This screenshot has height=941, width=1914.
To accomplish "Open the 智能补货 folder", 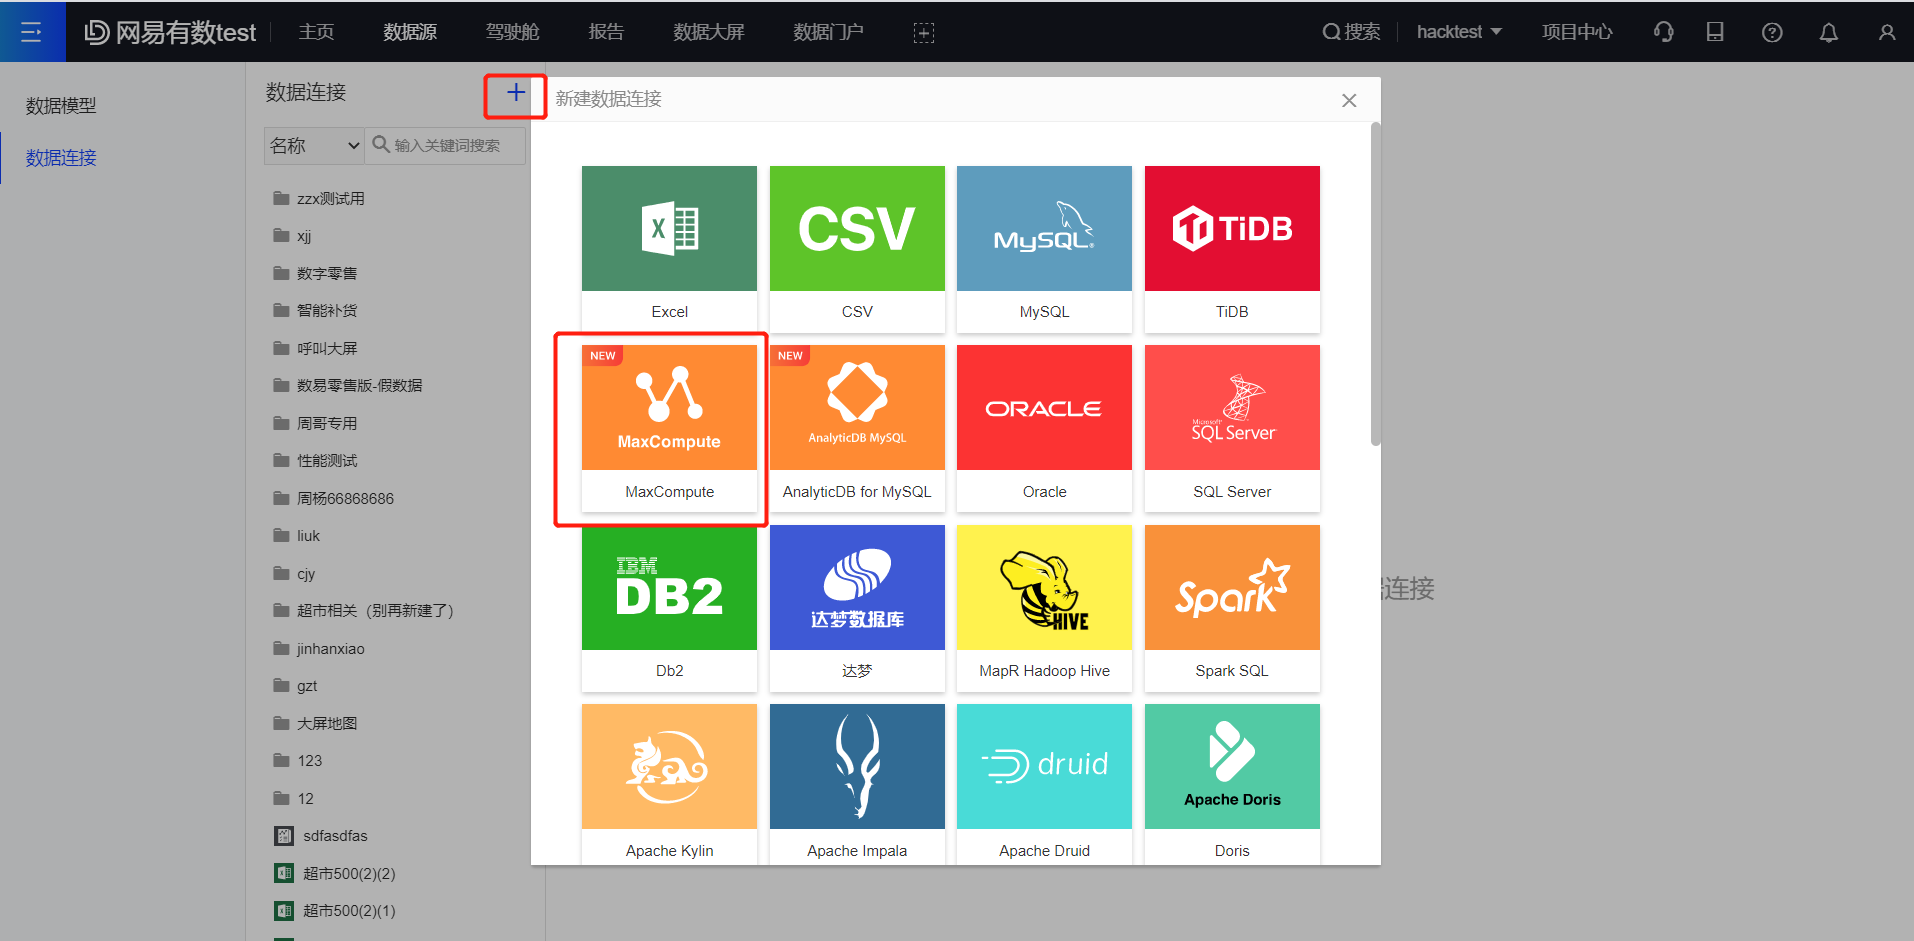I will tap(315, 310).
